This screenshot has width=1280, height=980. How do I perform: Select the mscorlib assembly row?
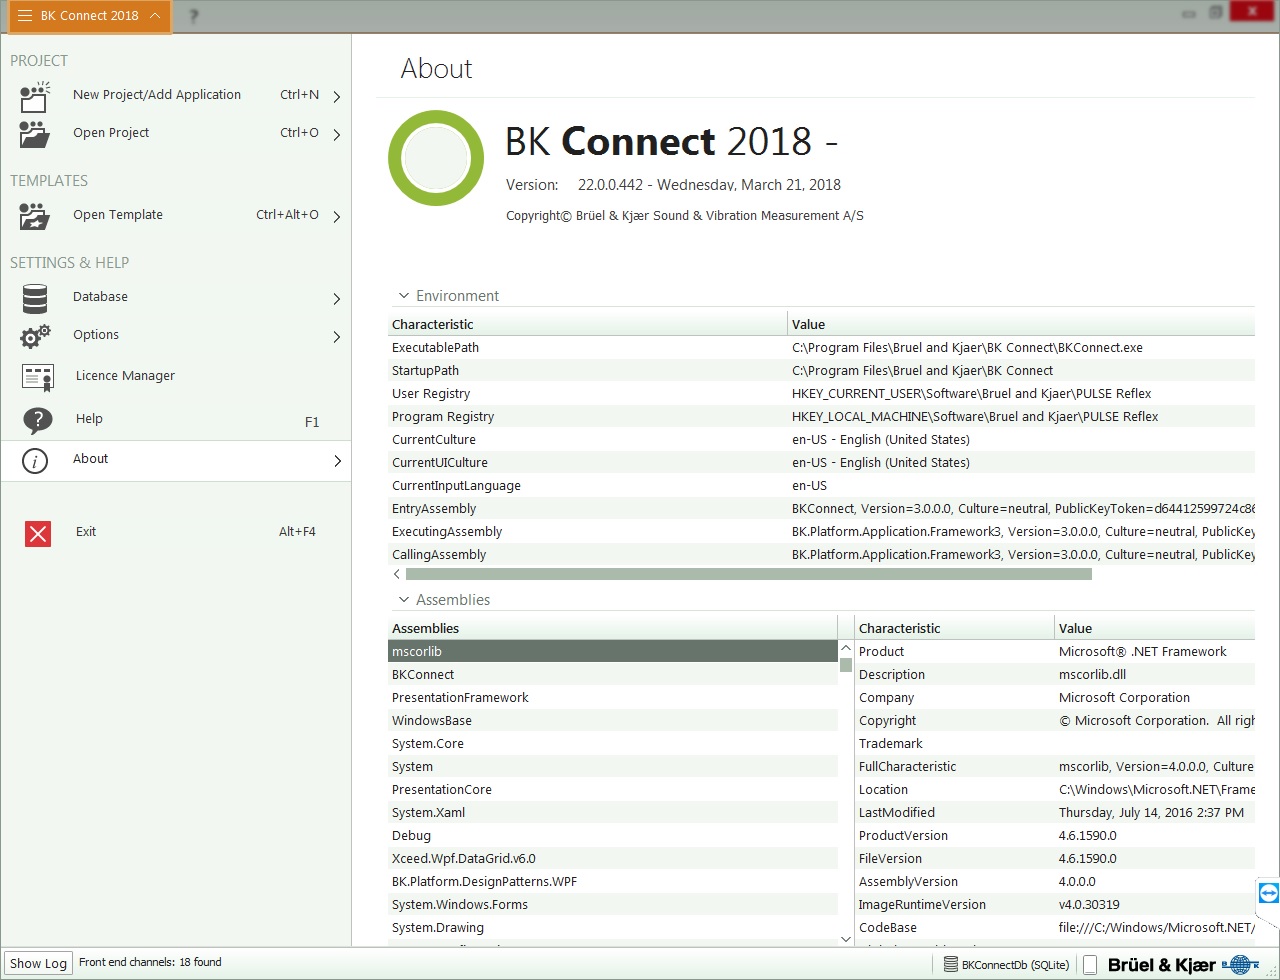coord(612,651)
